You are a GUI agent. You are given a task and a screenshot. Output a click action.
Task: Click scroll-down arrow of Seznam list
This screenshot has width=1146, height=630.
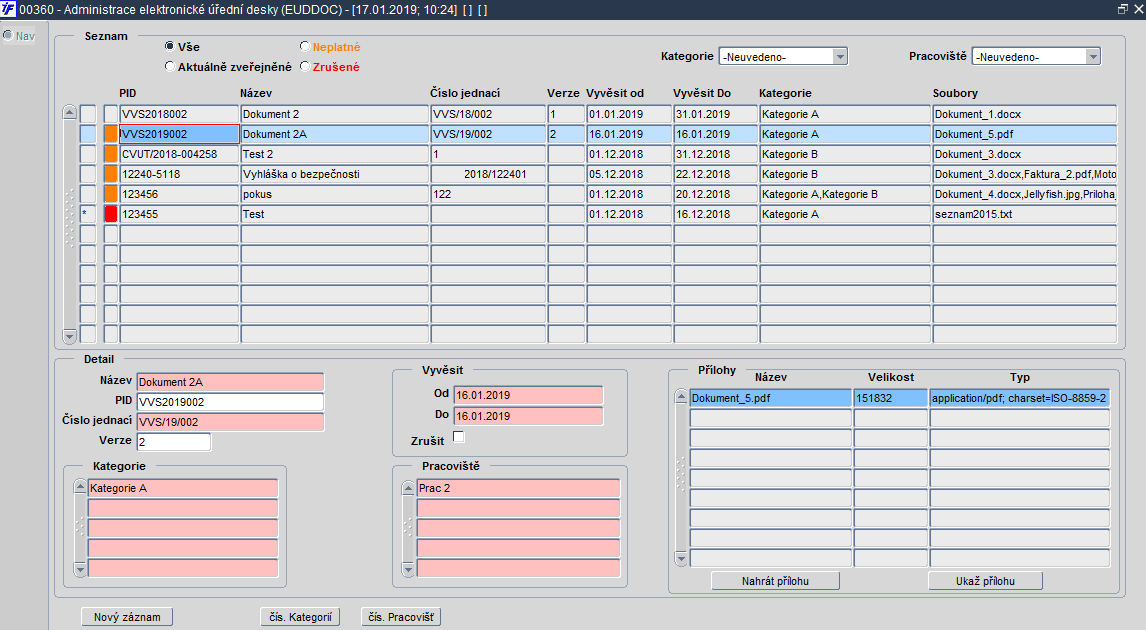coord(69,336)
